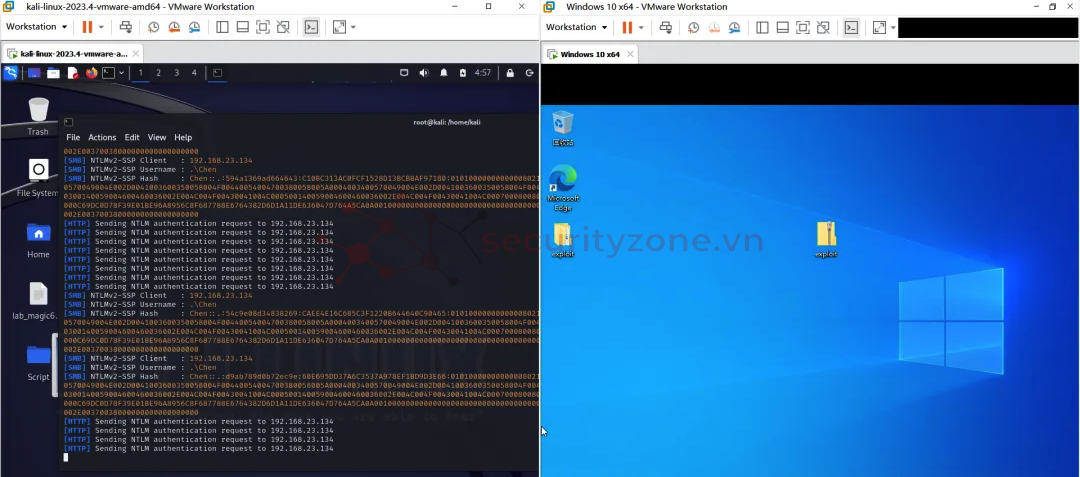This screenshot has width=1080, height=477.
Task: Click the terminal window button in Kali taskbar
Action: pyautogui.click(x=217, y=73)
